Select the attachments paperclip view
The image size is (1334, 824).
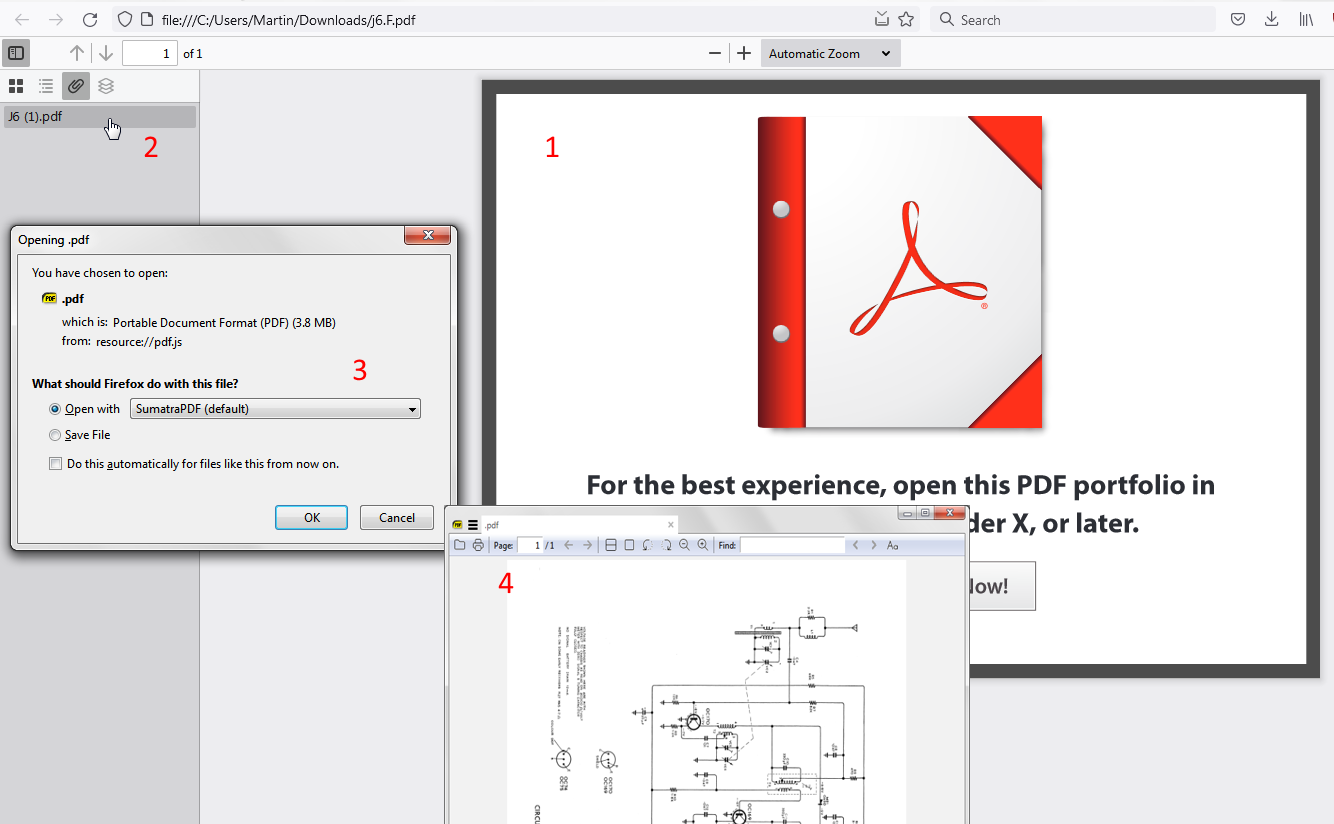point(76,86)
